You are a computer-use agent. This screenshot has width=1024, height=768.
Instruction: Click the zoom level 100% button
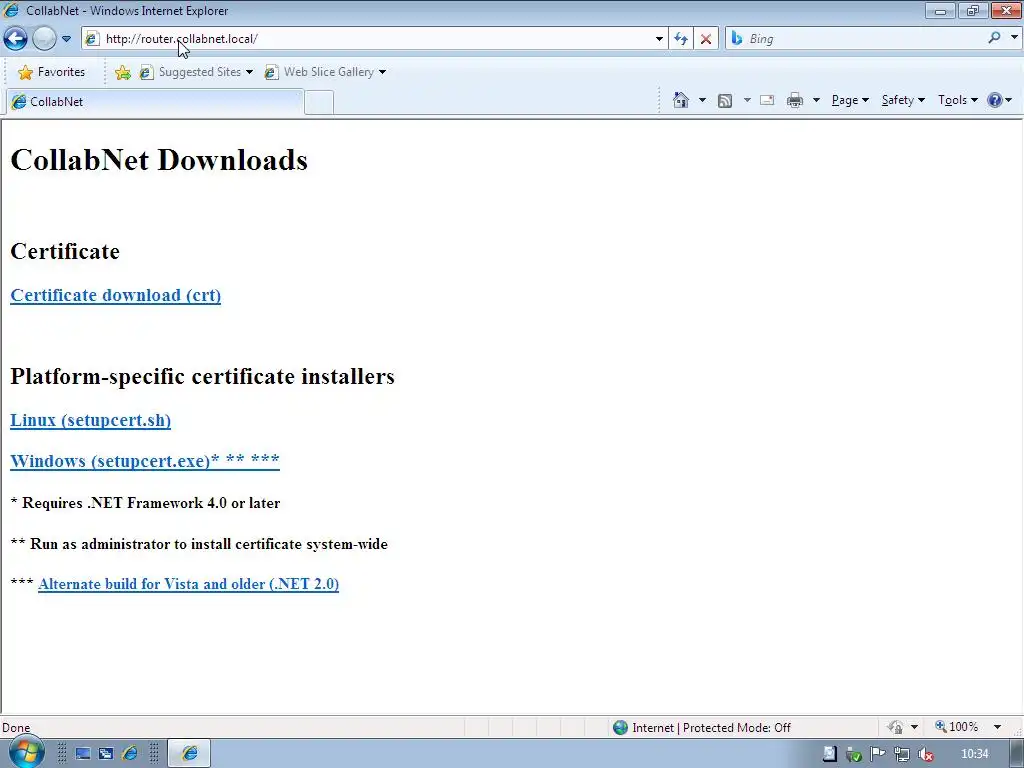click(957, 727)
